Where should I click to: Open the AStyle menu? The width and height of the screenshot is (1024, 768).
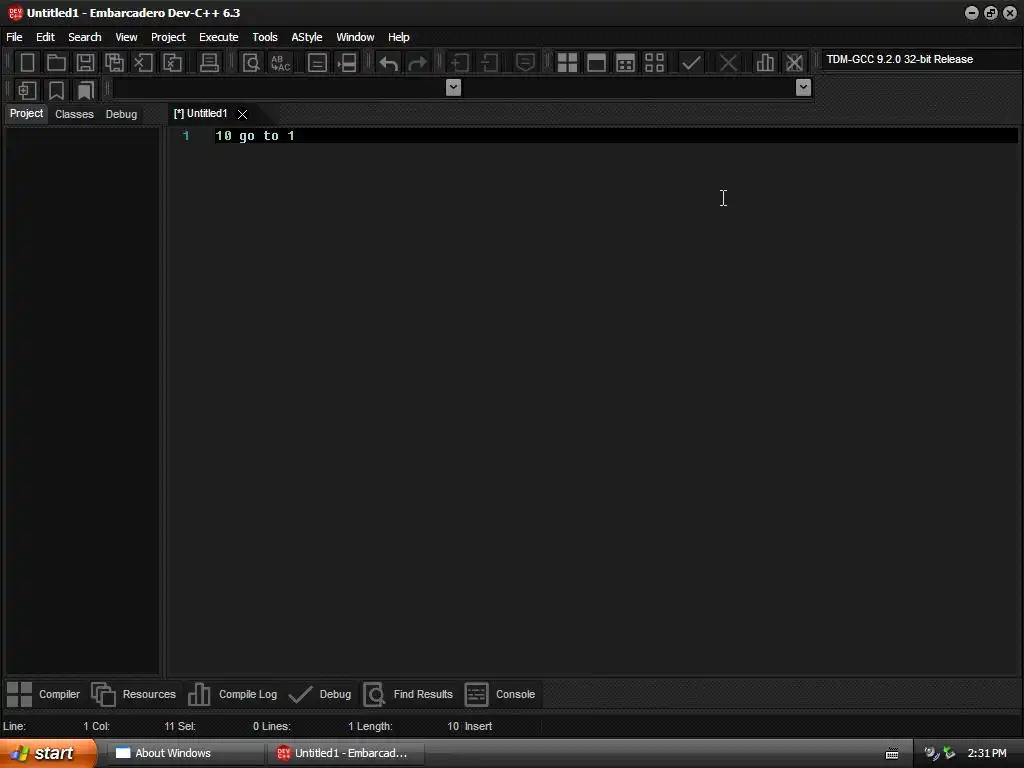pos(307,37)
